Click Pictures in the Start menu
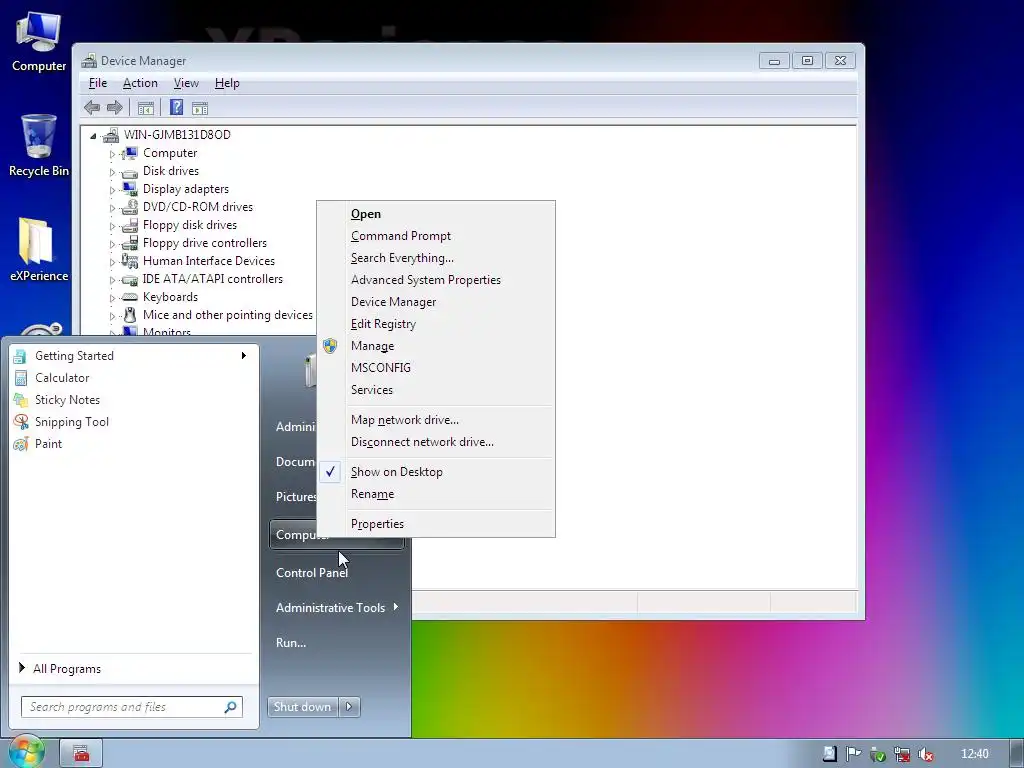 point(296,497)
